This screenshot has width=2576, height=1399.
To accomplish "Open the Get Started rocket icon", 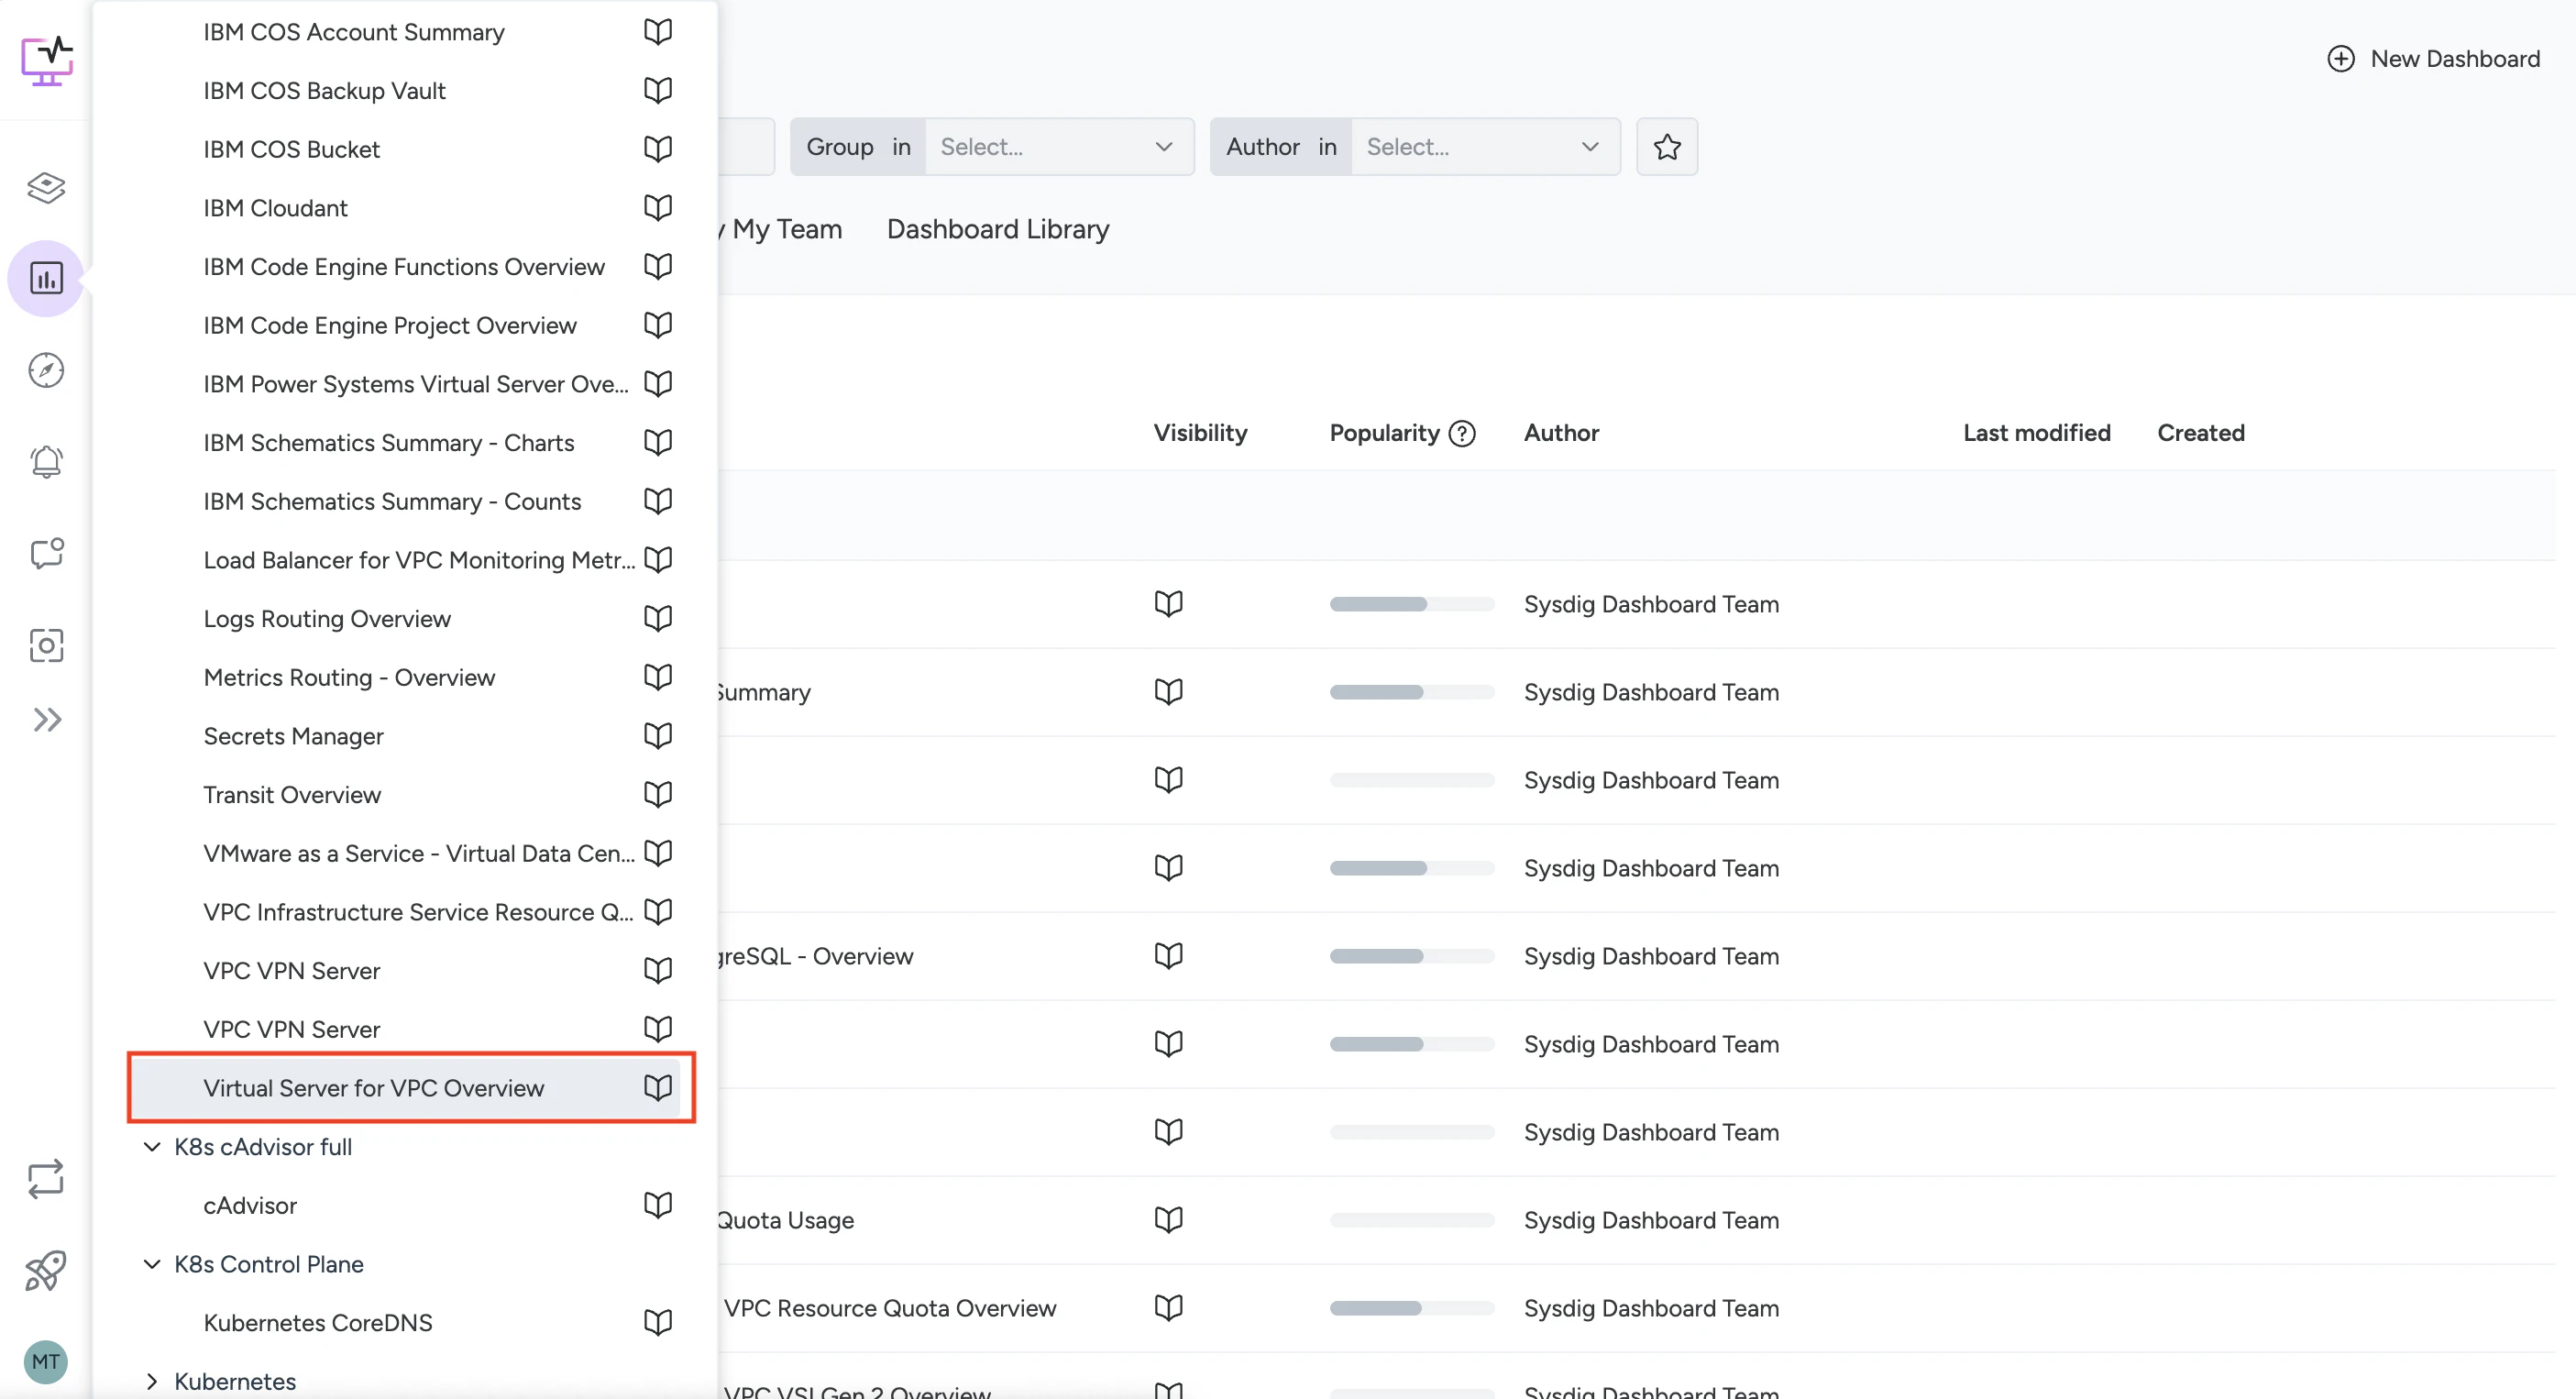I will coord(46,1270).
